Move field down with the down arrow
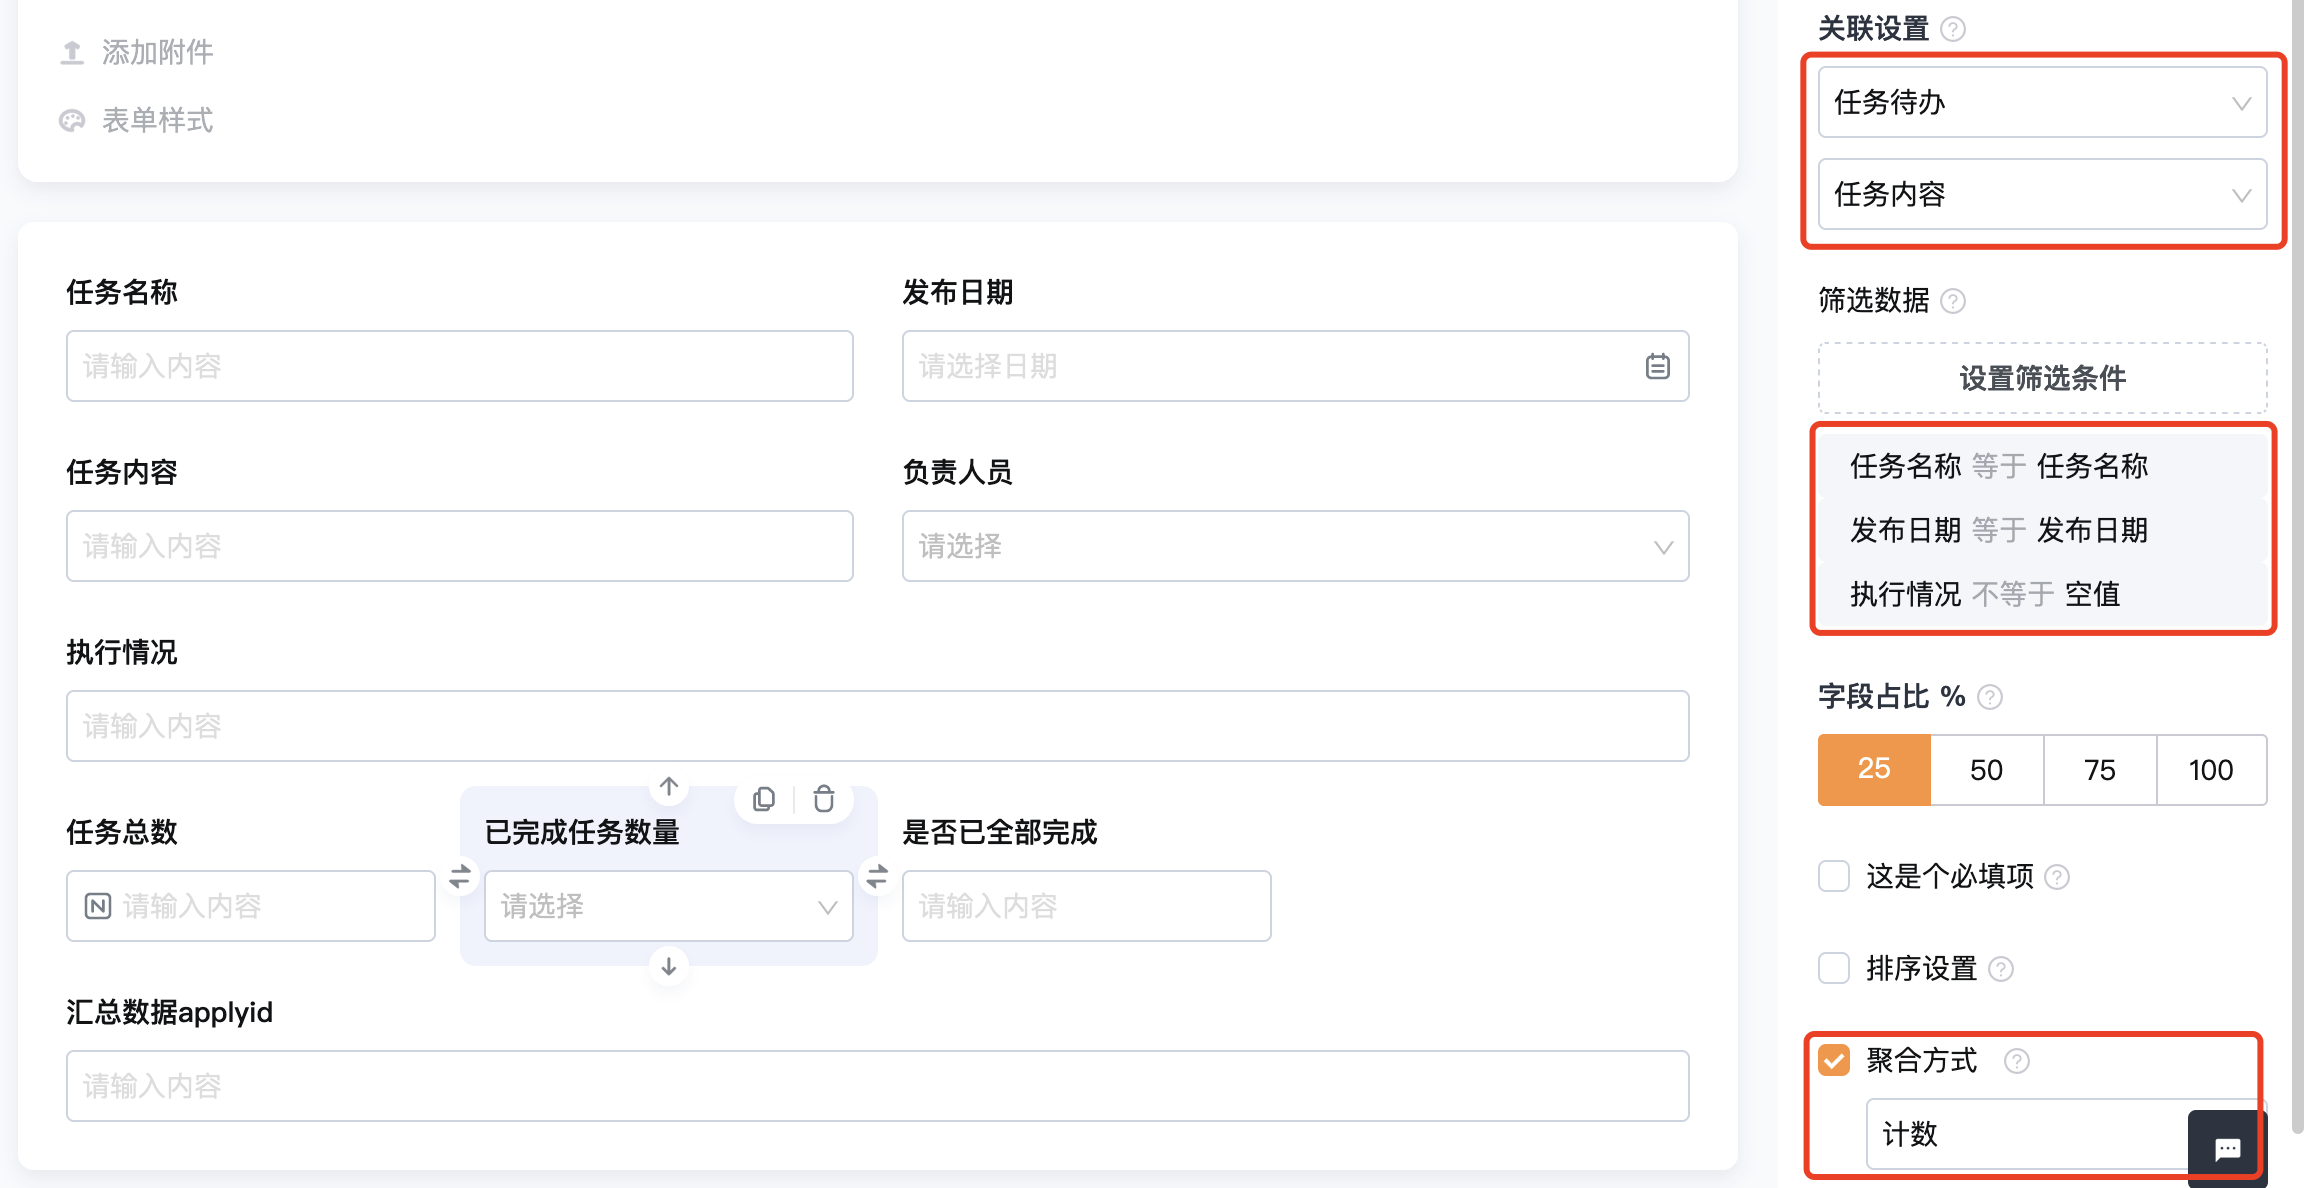Viewport: 2304px width, 1188px height. pos(669,966)
